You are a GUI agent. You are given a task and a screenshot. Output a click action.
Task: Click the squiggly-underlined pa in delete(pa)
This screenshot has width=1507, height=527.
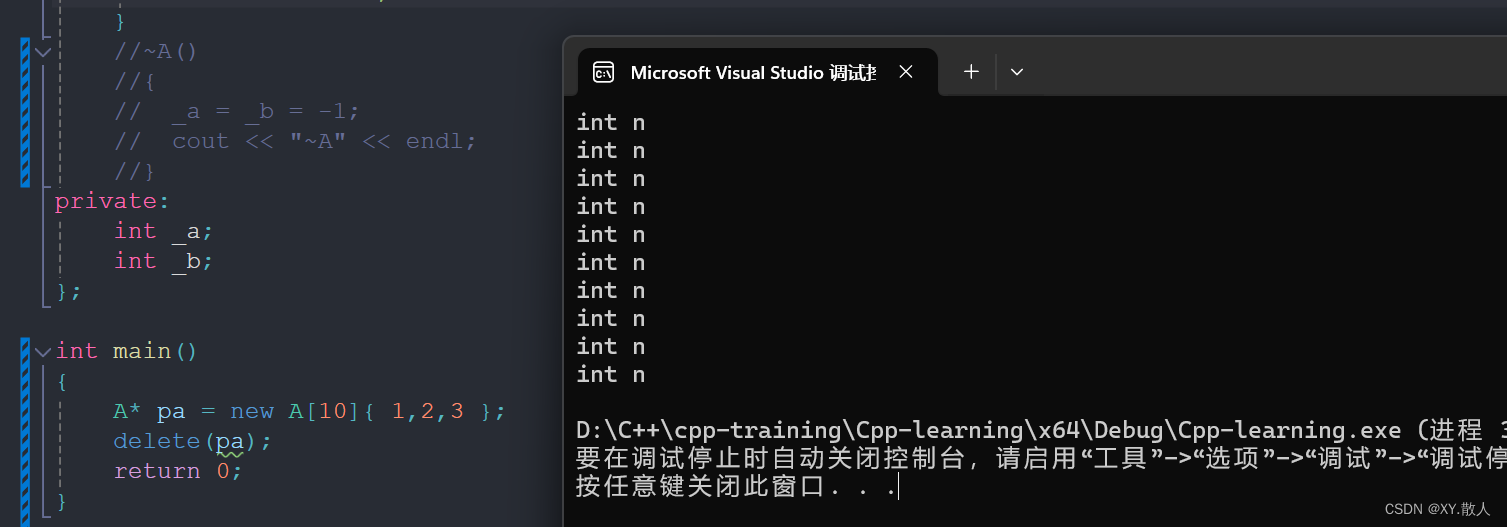[x=232, y=441]
